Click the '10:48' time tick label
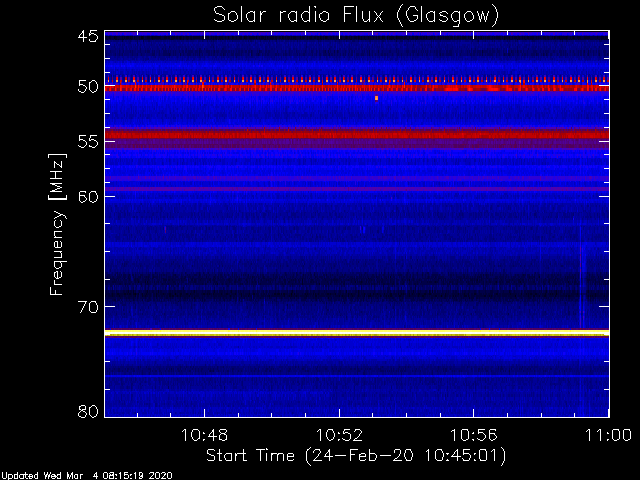The image size is (640, 480). coord(204,435)
